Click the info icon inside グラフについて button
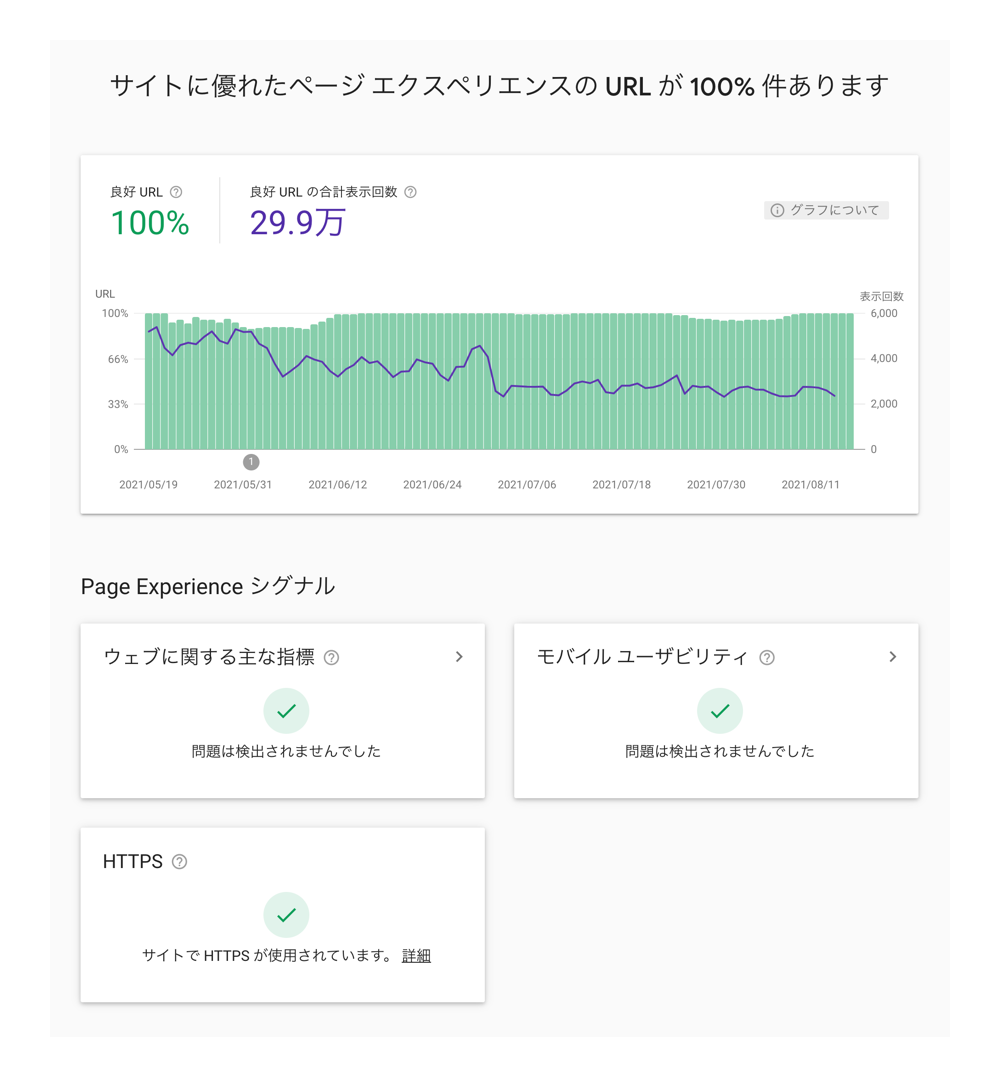 [x=778, y=210]
